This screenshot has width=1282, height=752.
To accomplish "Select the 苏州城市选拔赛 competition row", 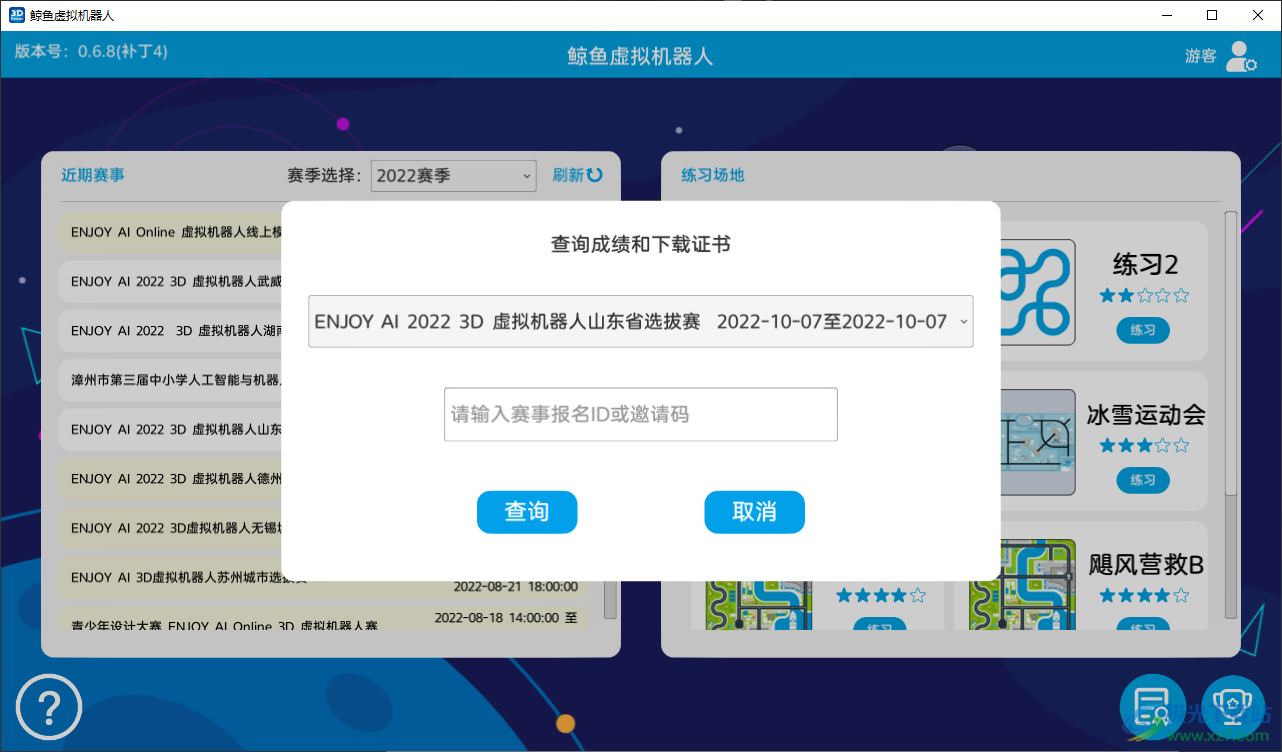I will tap(324, 577).
